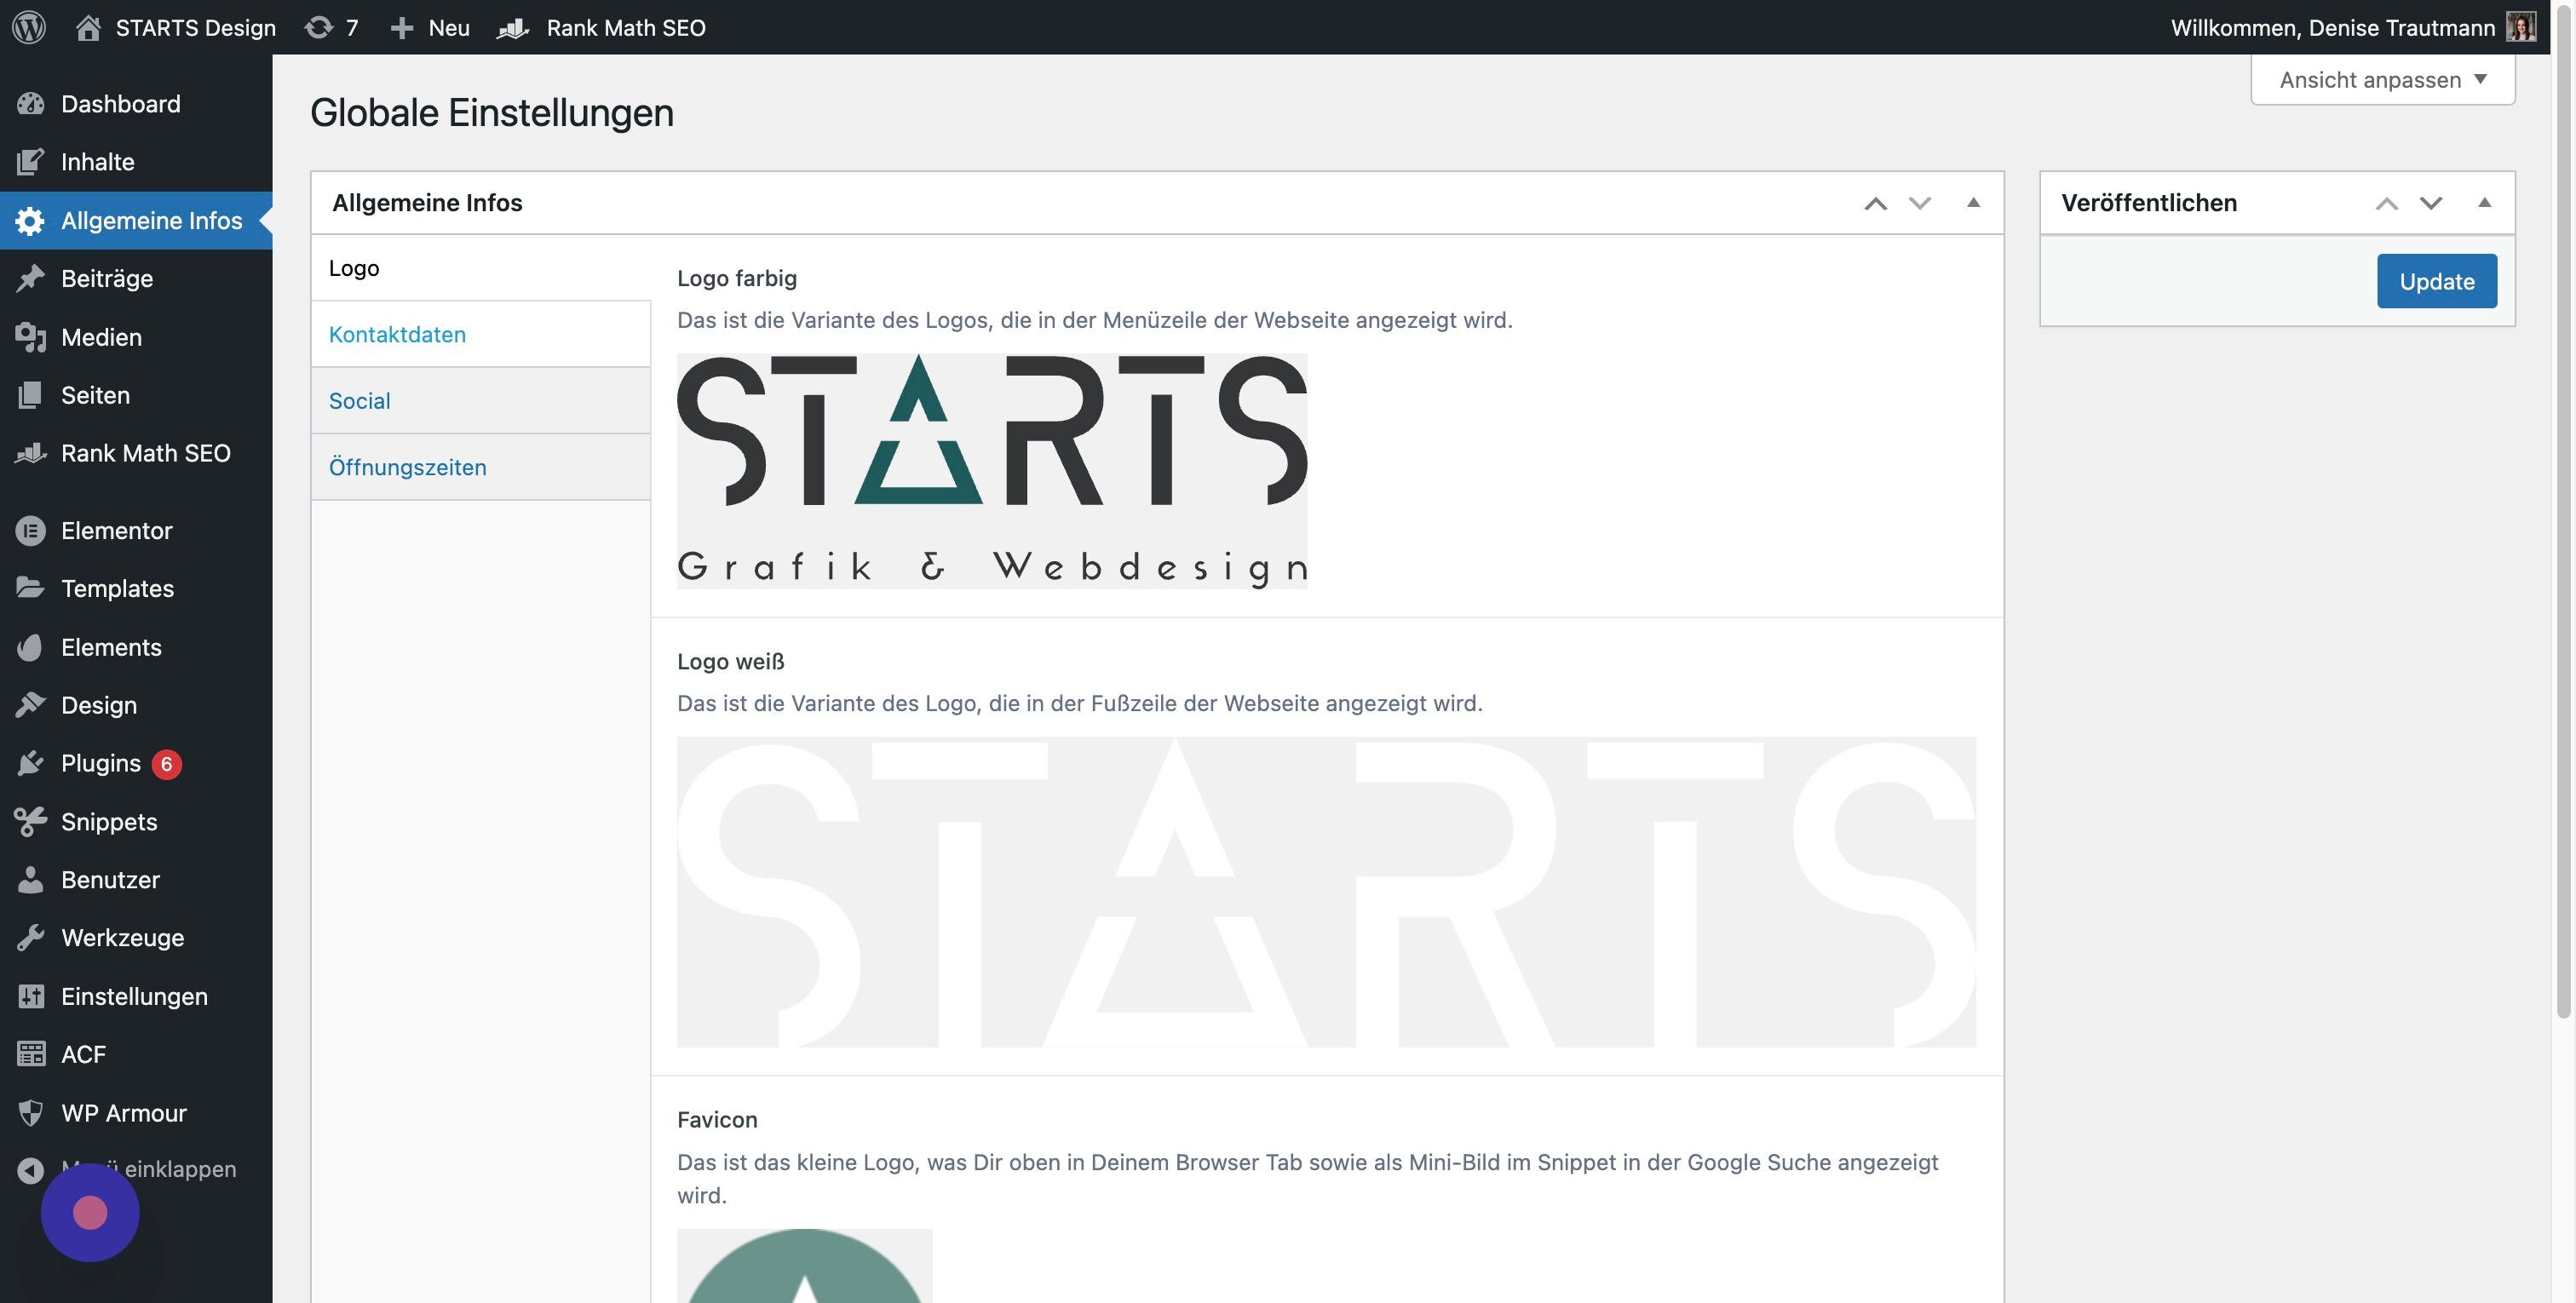Click the Einstellungen sliders icon

(x=31, y=996)
